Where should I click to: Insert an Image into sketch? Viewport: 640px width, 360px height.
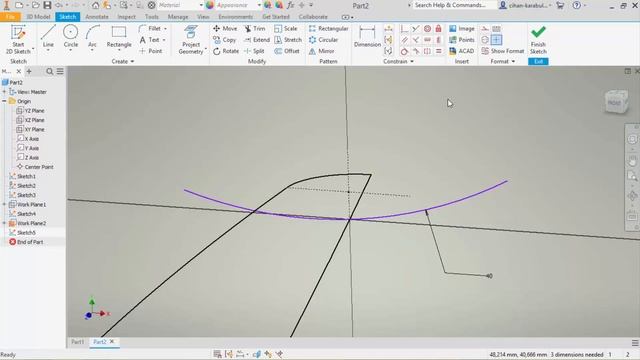point(462,29)
